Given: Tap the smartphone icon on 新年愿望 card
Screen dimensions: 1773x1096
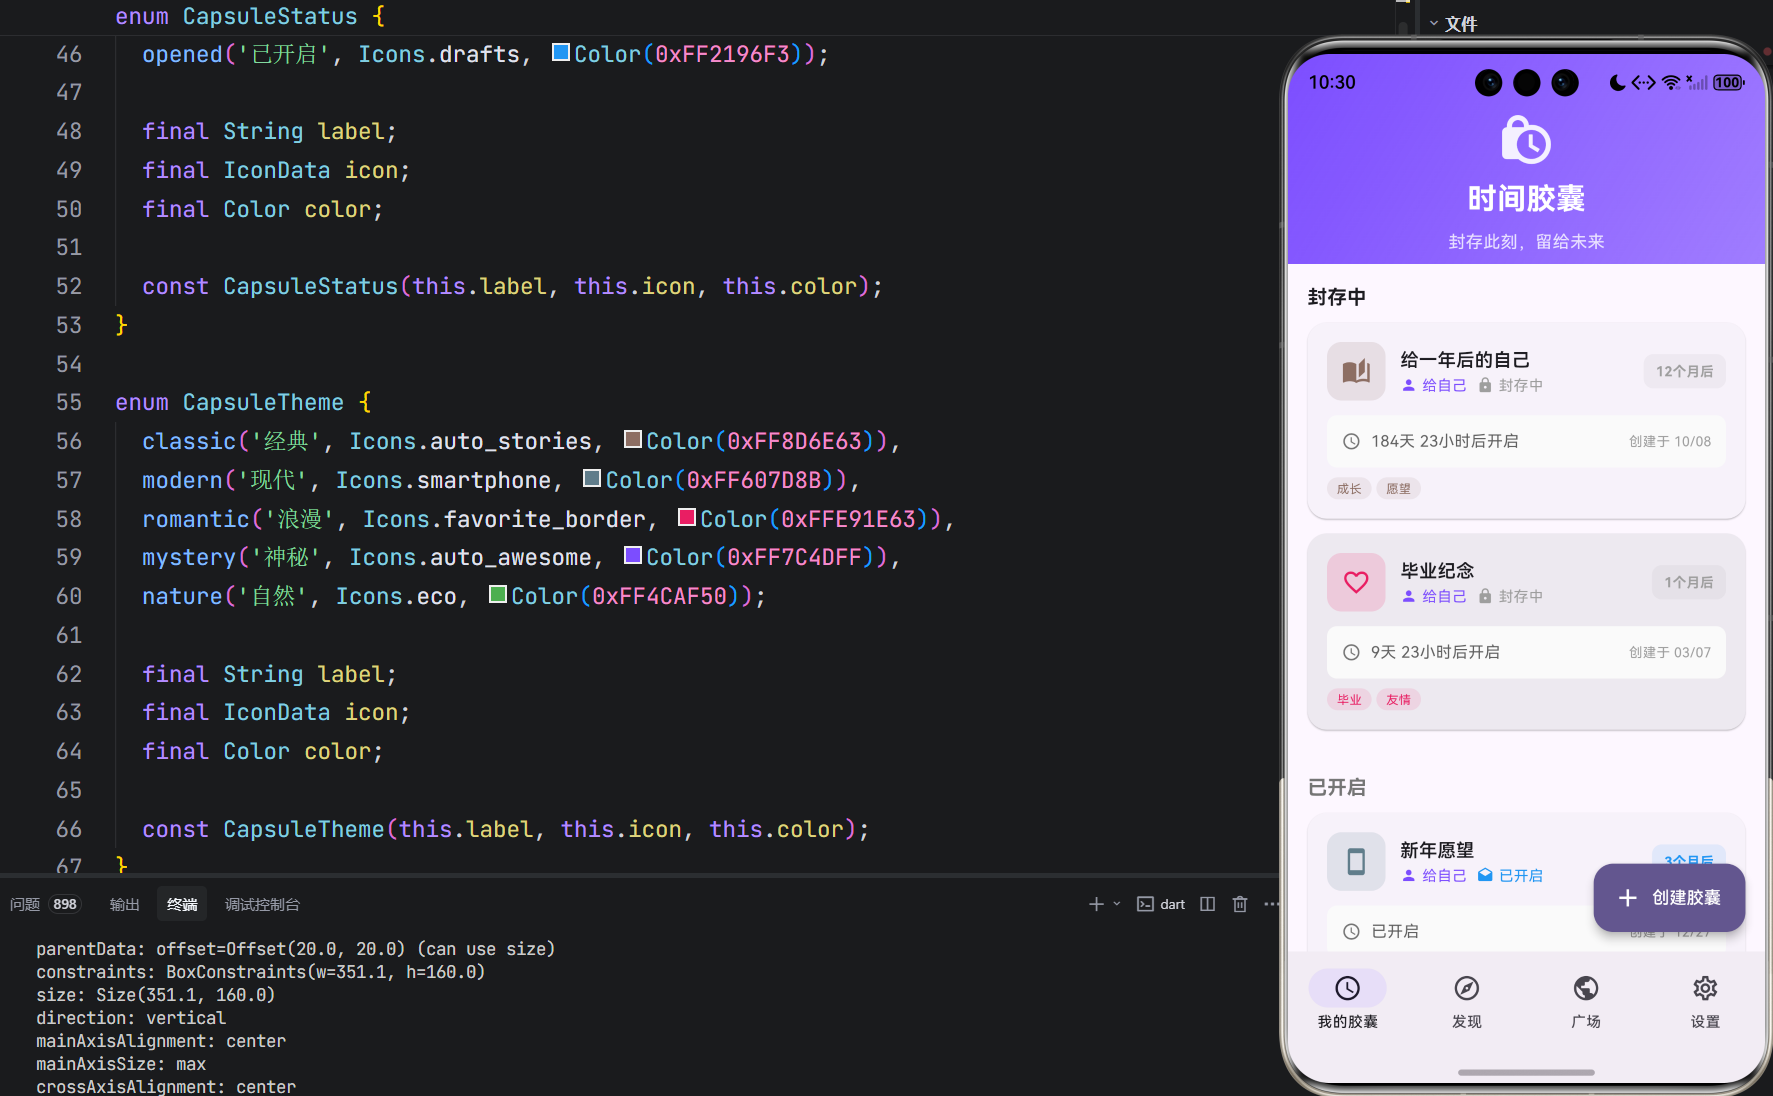Looking at the screenshot, I should pos(1356,861).
